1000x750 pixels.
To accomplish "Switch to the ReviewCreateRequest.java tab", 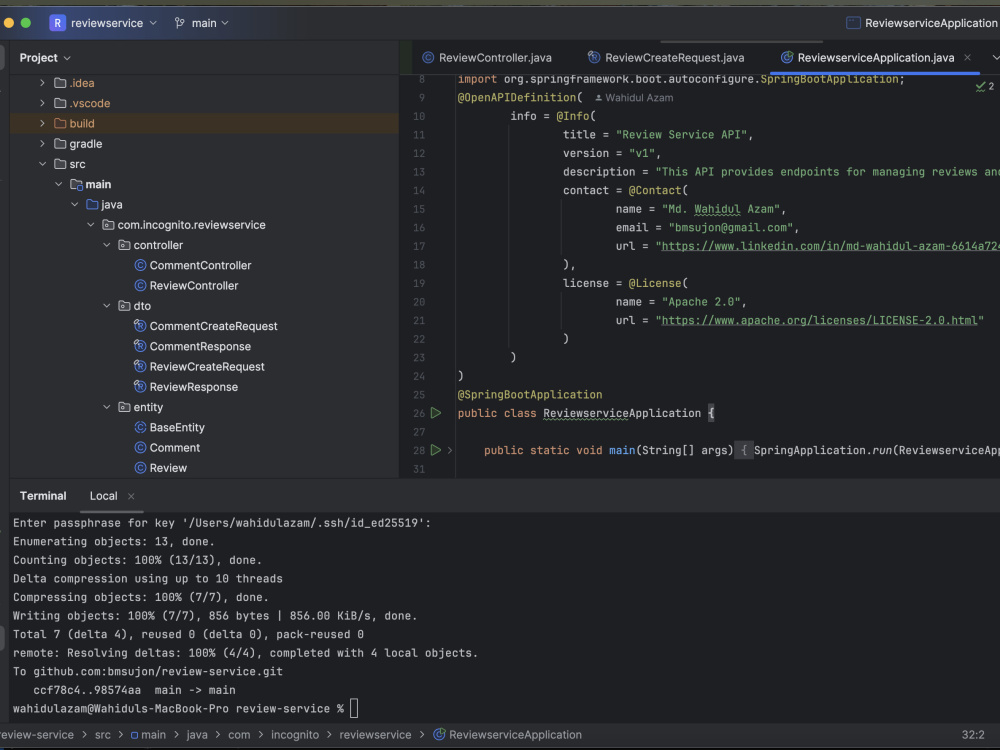I will pos(666,58).
